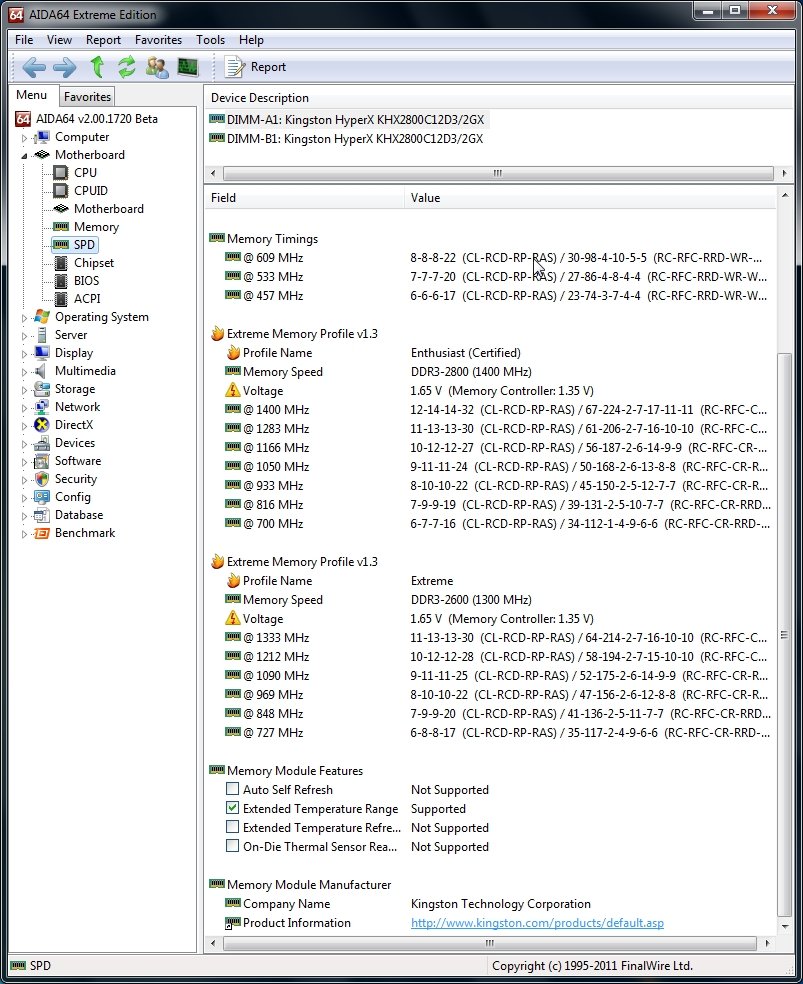Collapse the Motherboard tree node

(x=24, y=156)
